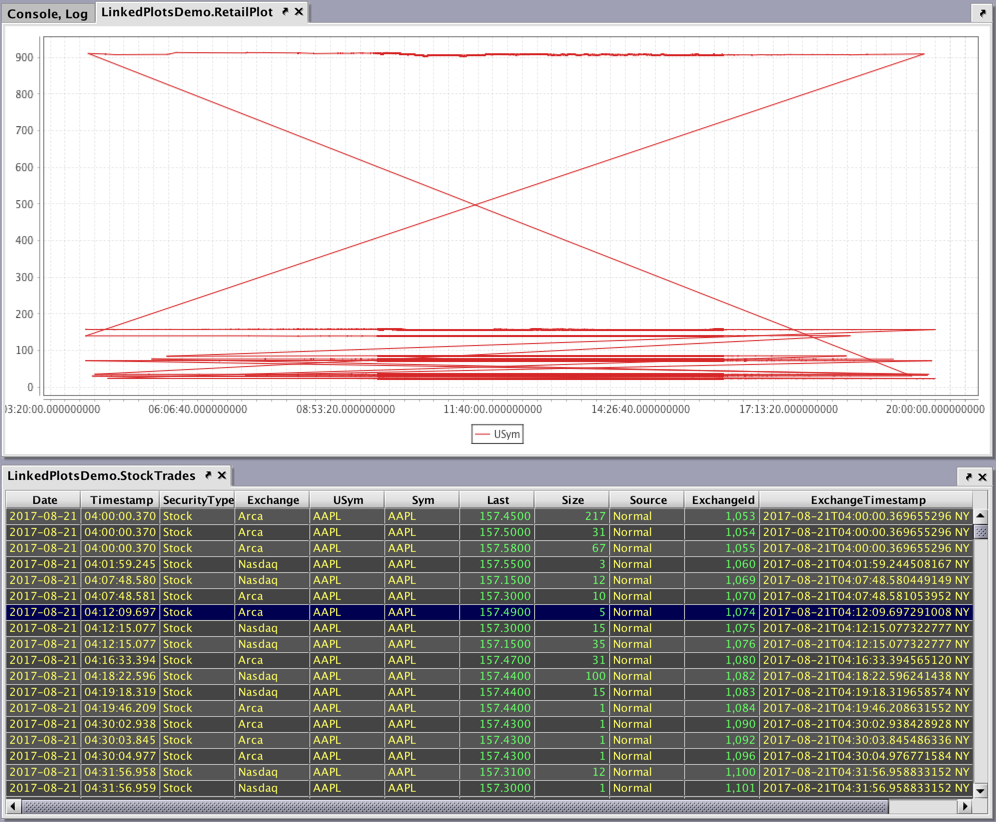Image resolution: width=996 pixels, height=822 pixels.
Task: Switch to the Console, Log tab
Action: pos(48,13)
